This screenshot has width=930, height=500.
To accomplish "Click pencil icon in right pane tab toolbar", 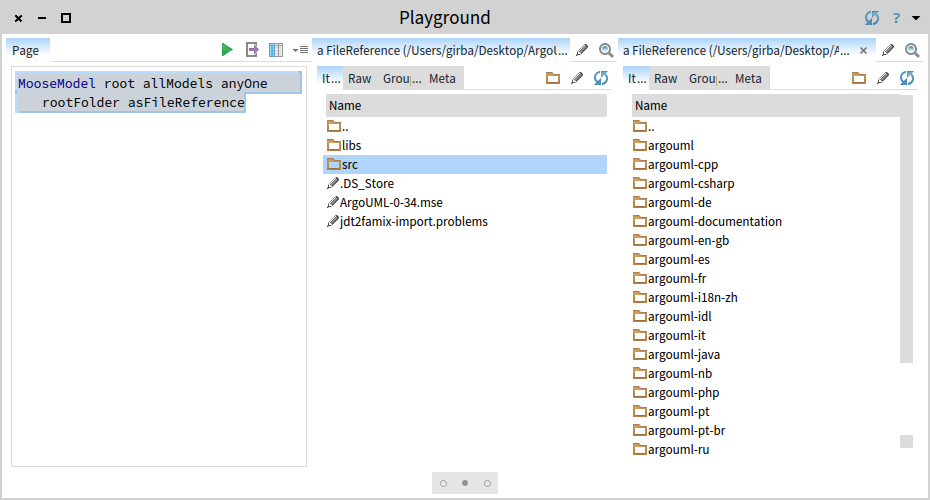I will click(883, 78).
